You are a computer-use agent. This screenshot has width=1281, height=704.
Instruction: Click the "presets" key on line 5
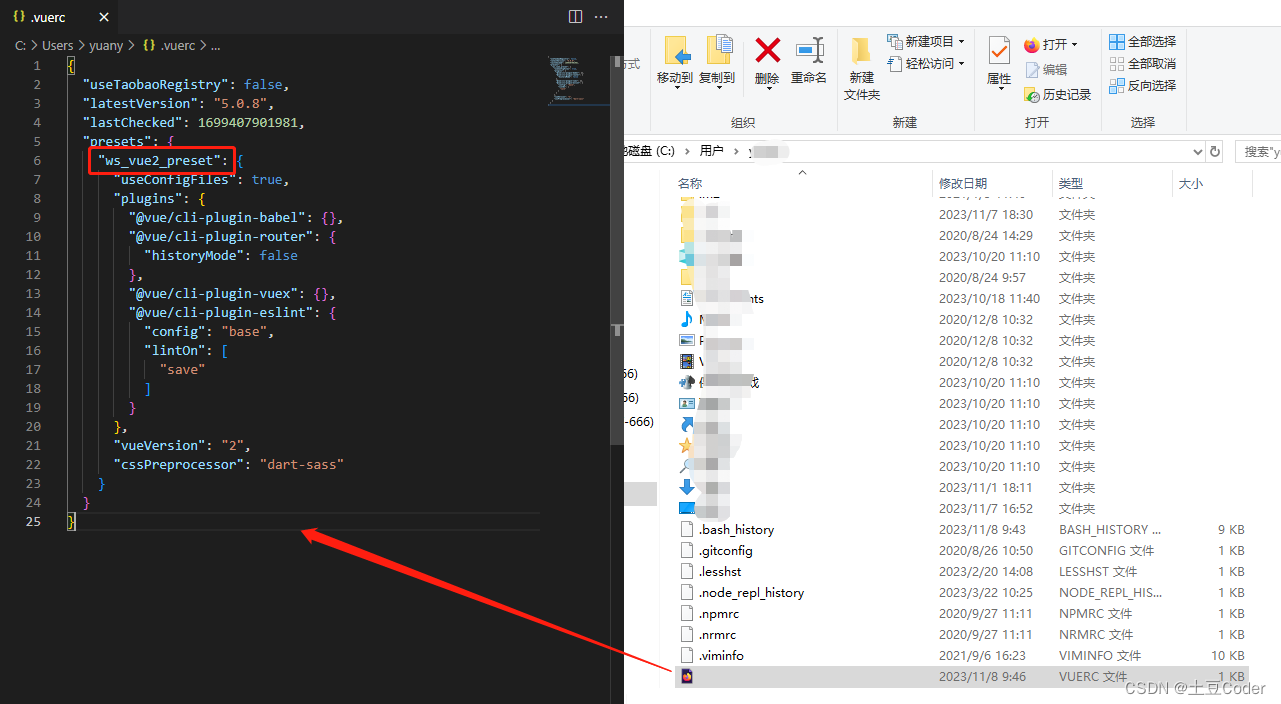click(117, 141)
